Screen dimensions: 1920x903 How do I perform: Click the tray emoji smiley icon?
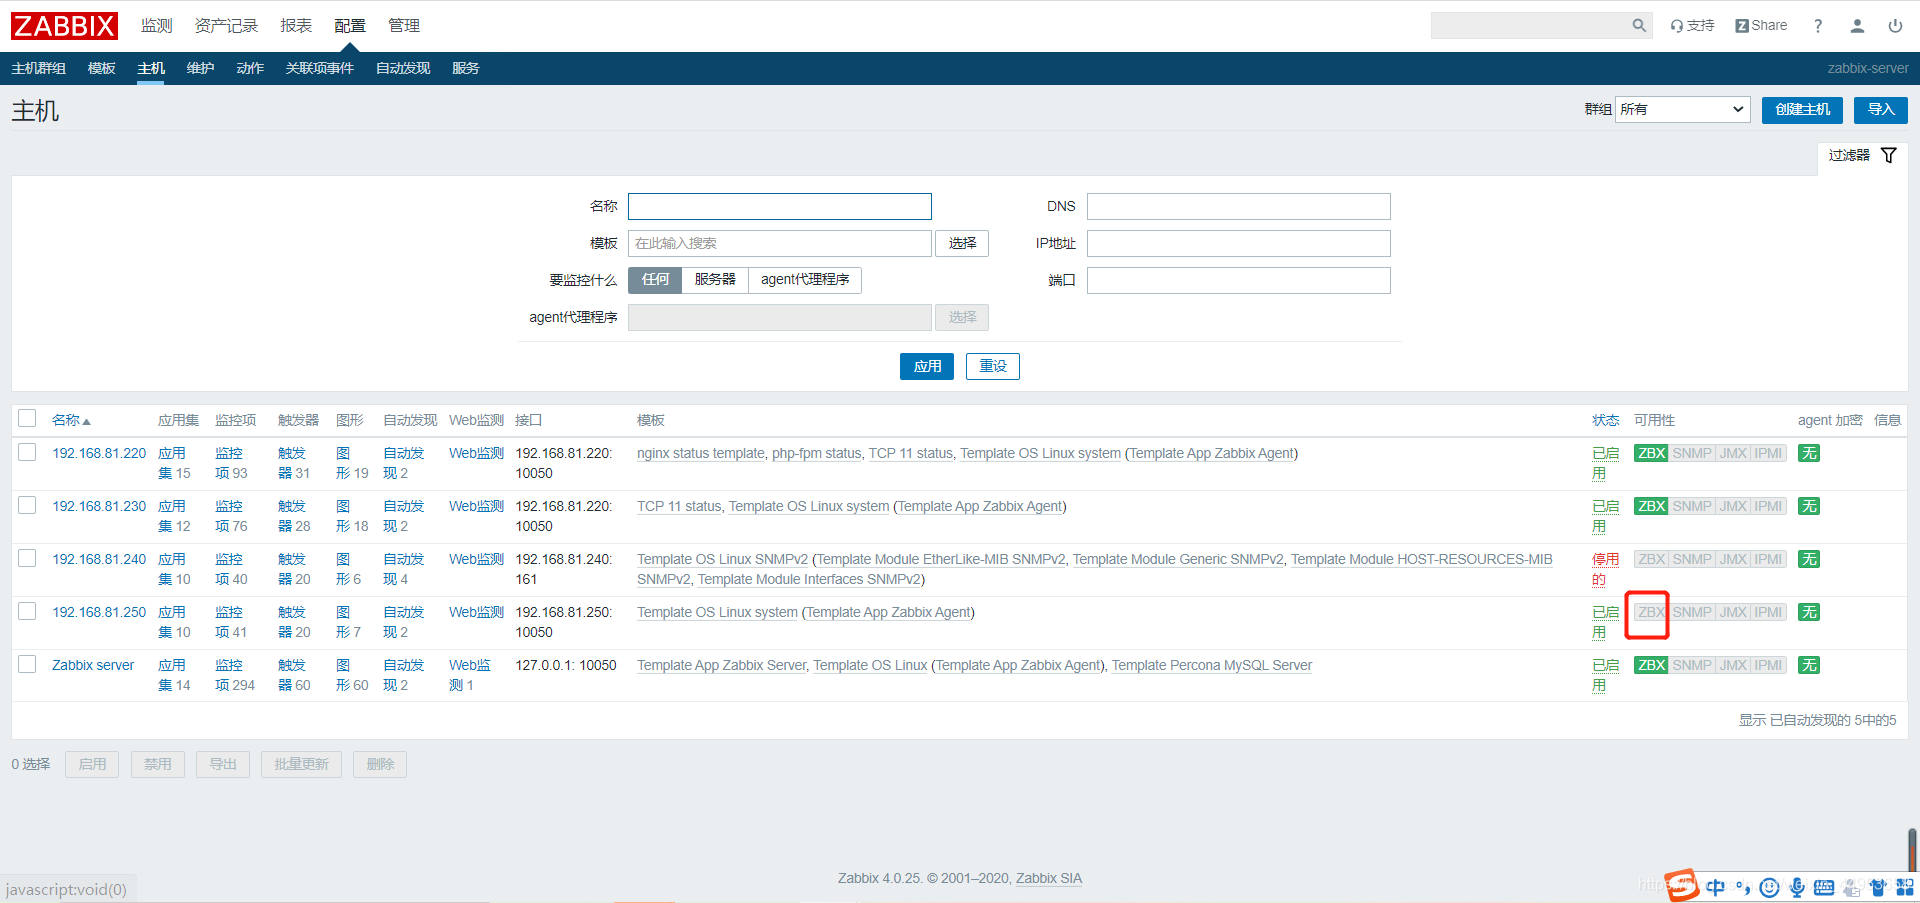click(x=1769, y=887)
